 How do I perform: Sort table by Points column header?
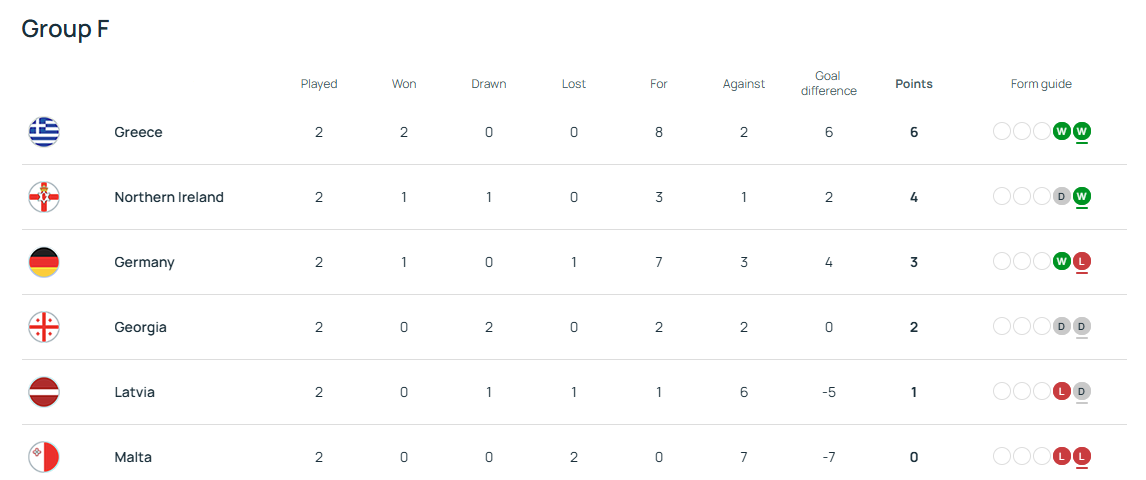[x=913, y=84]
